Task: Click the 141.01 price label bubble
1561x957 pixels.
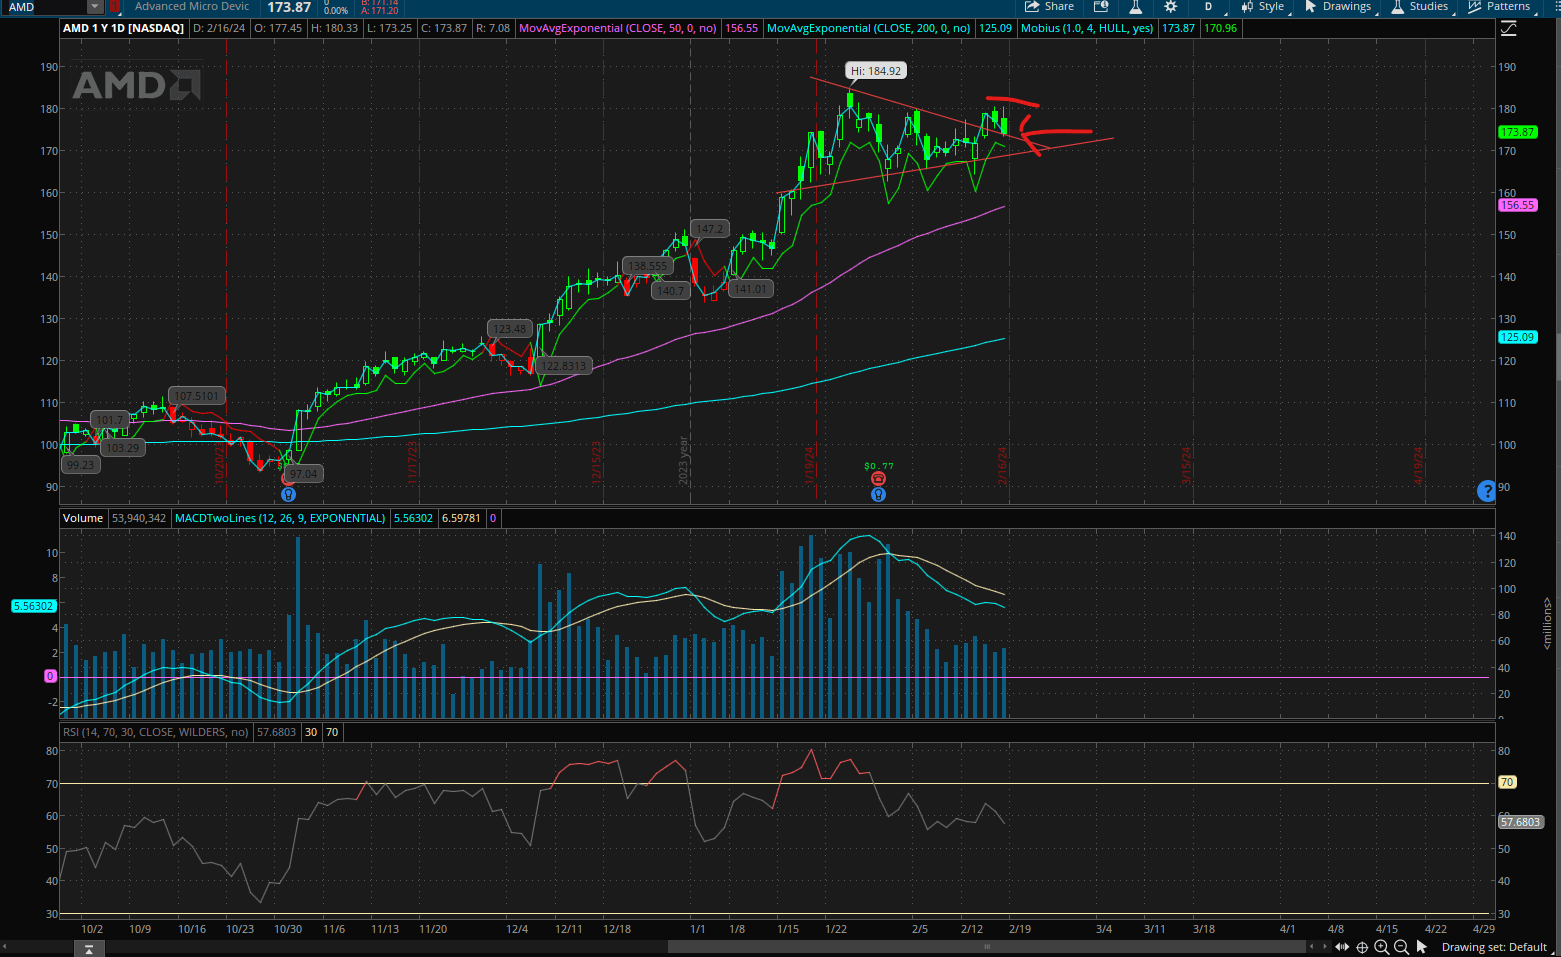Action: pos(750,289)
